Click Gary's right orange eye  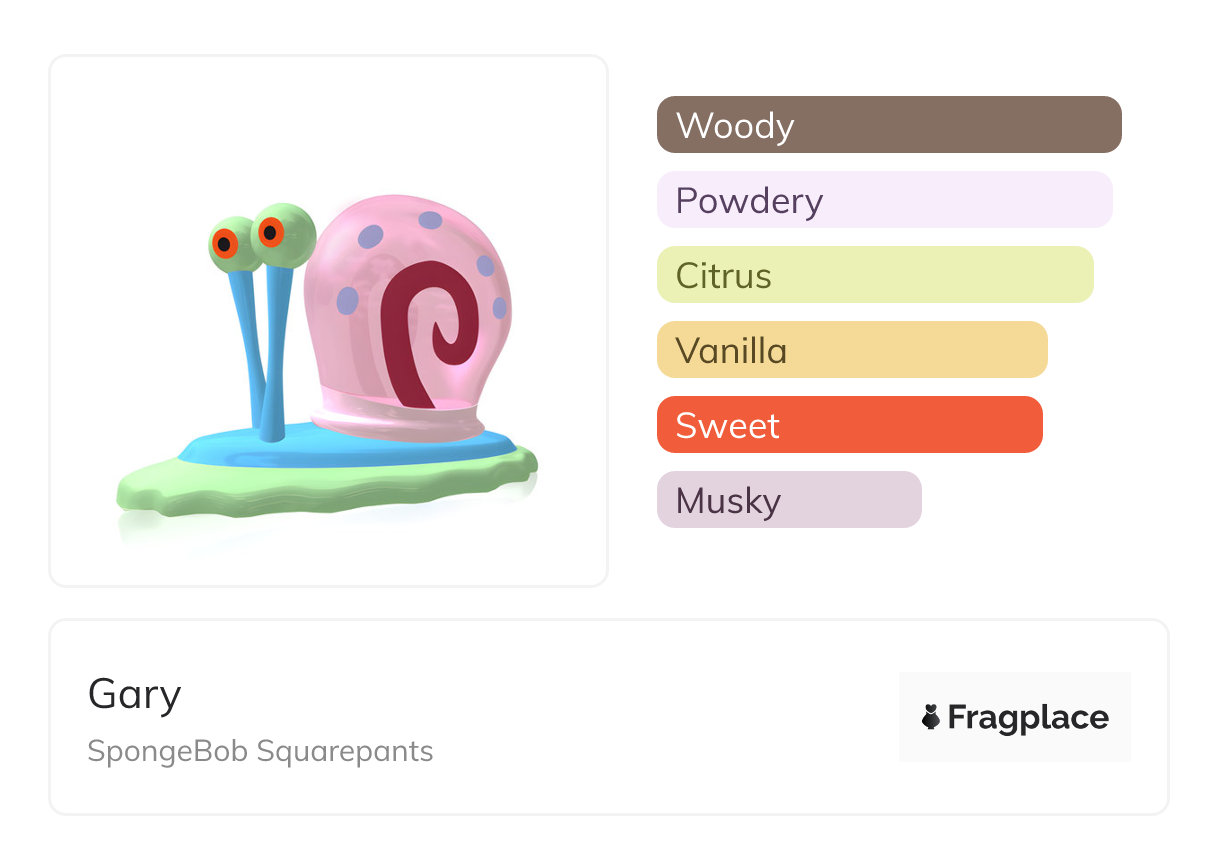[271, 232]
